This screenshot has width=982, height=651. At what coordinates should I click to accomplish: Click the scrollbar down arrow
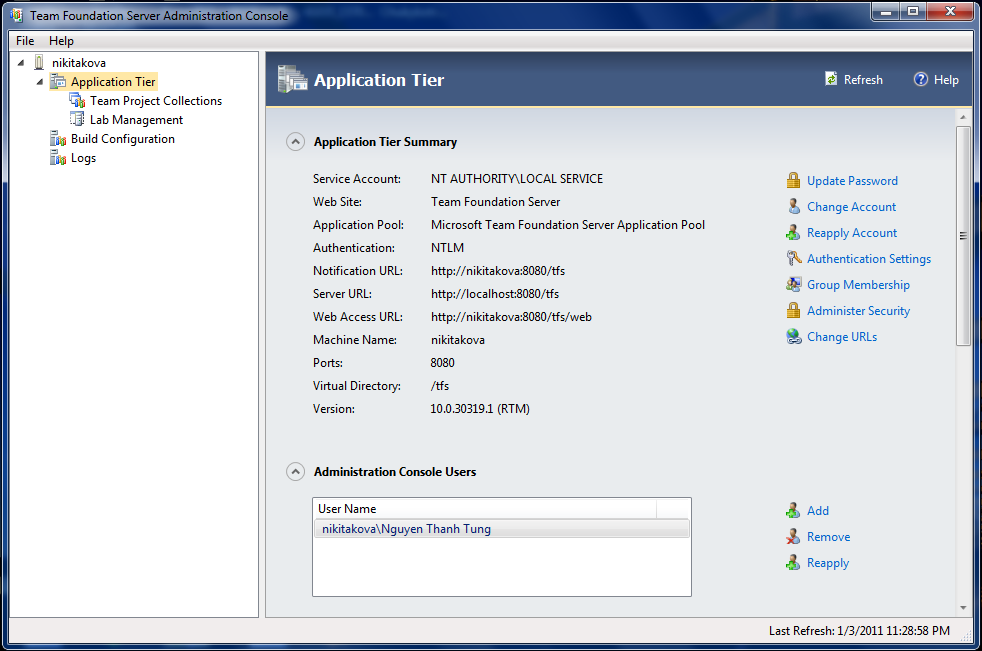(963, 608)
